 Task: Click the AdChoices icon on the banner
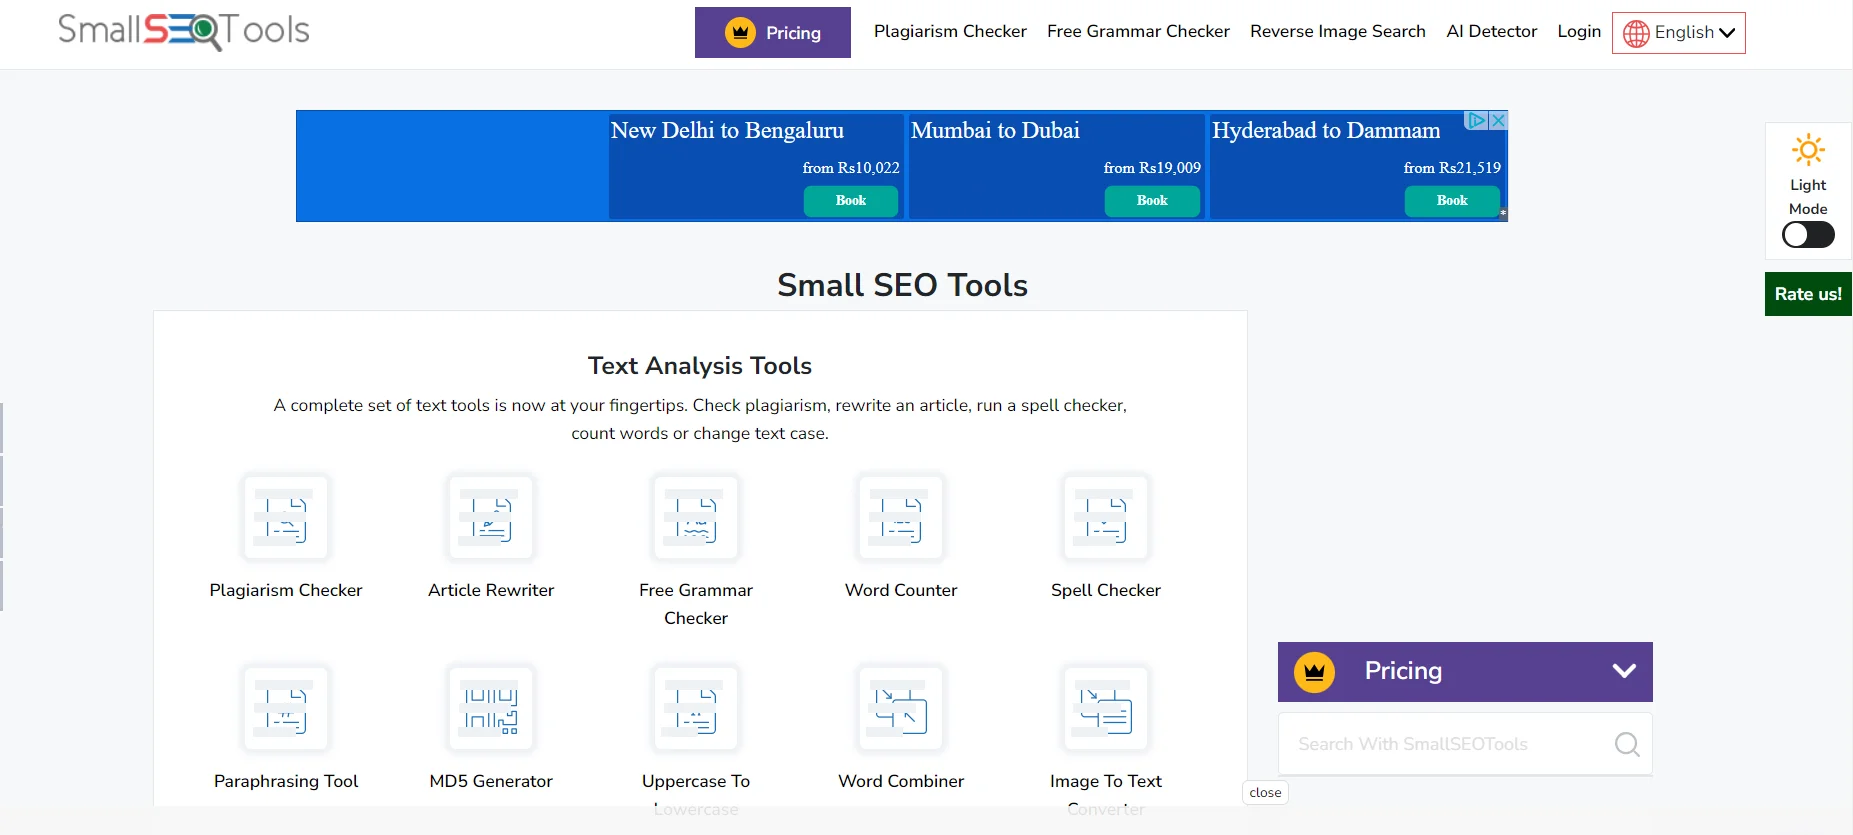[1477, 120]
